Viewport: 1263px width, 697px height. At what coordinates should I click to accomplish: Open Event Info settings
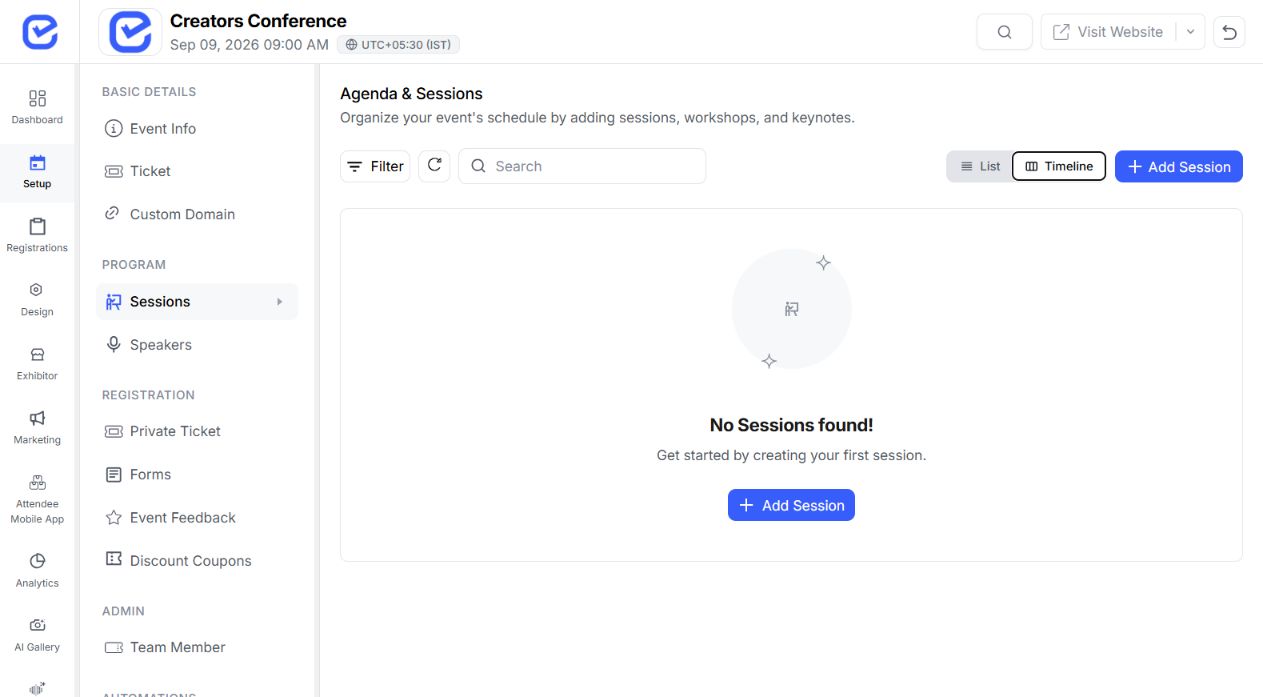click(197, 129)
